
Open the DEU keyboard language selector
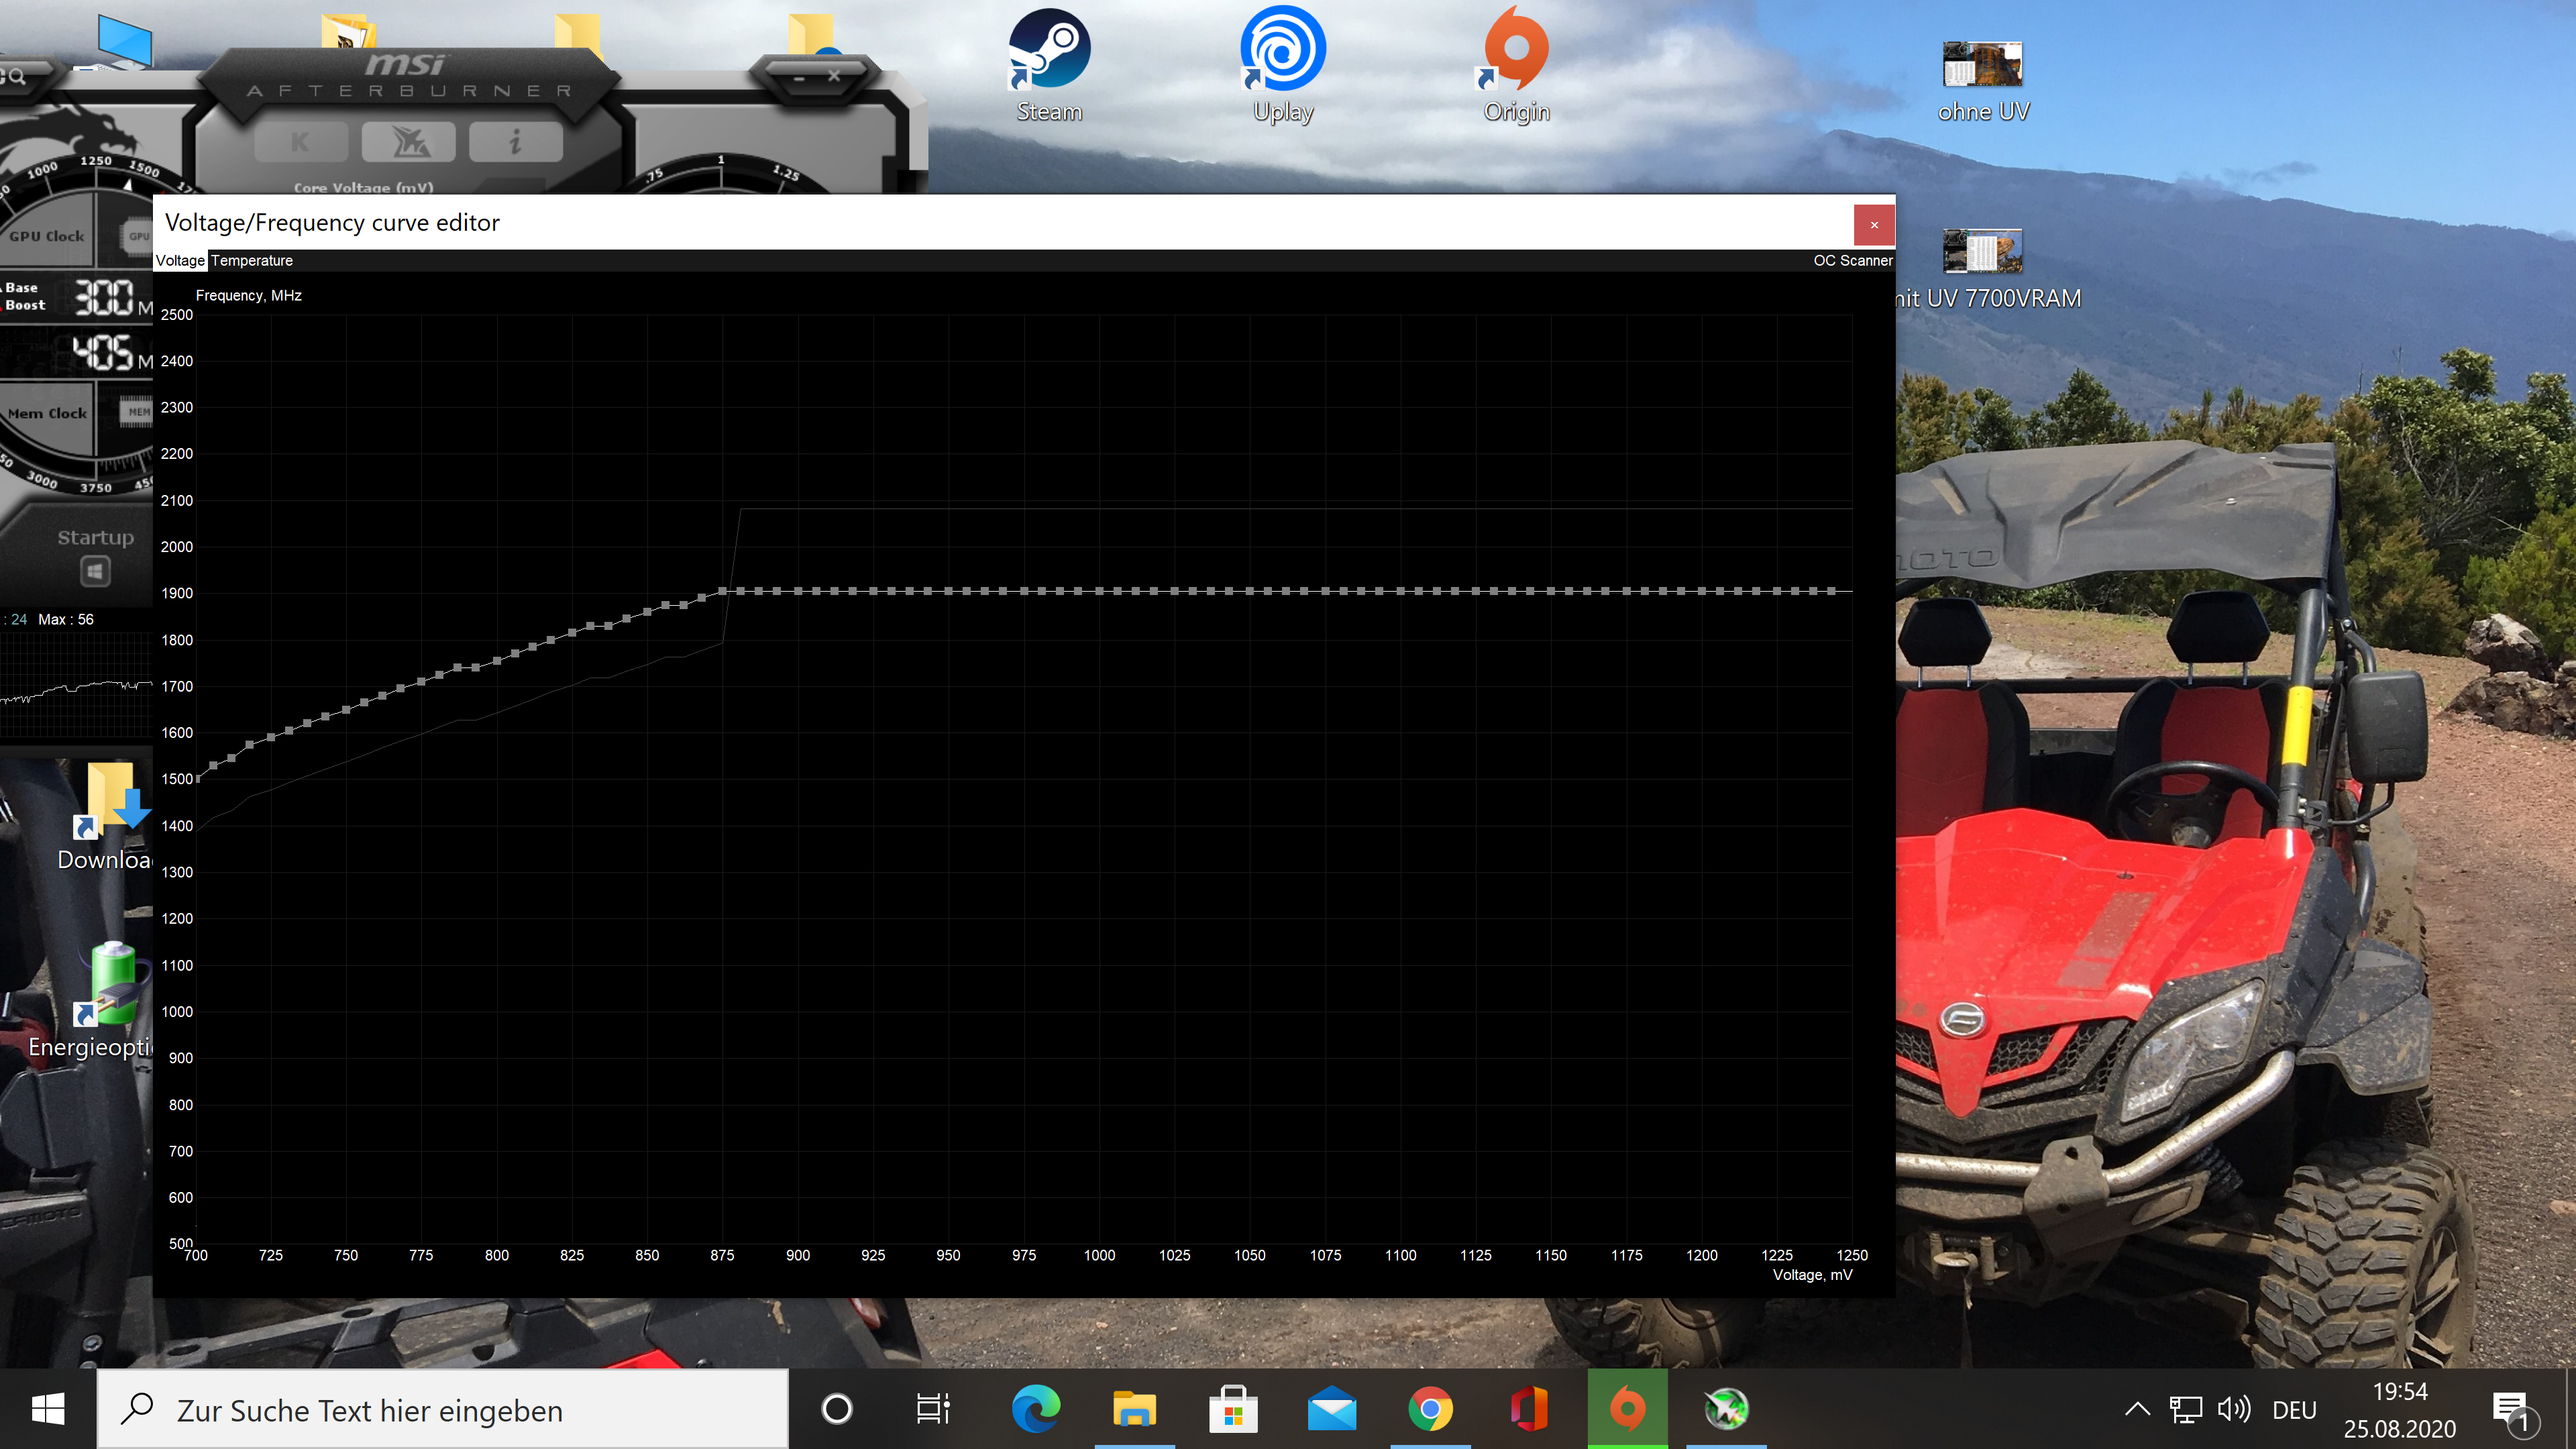coord(2294,1410)
